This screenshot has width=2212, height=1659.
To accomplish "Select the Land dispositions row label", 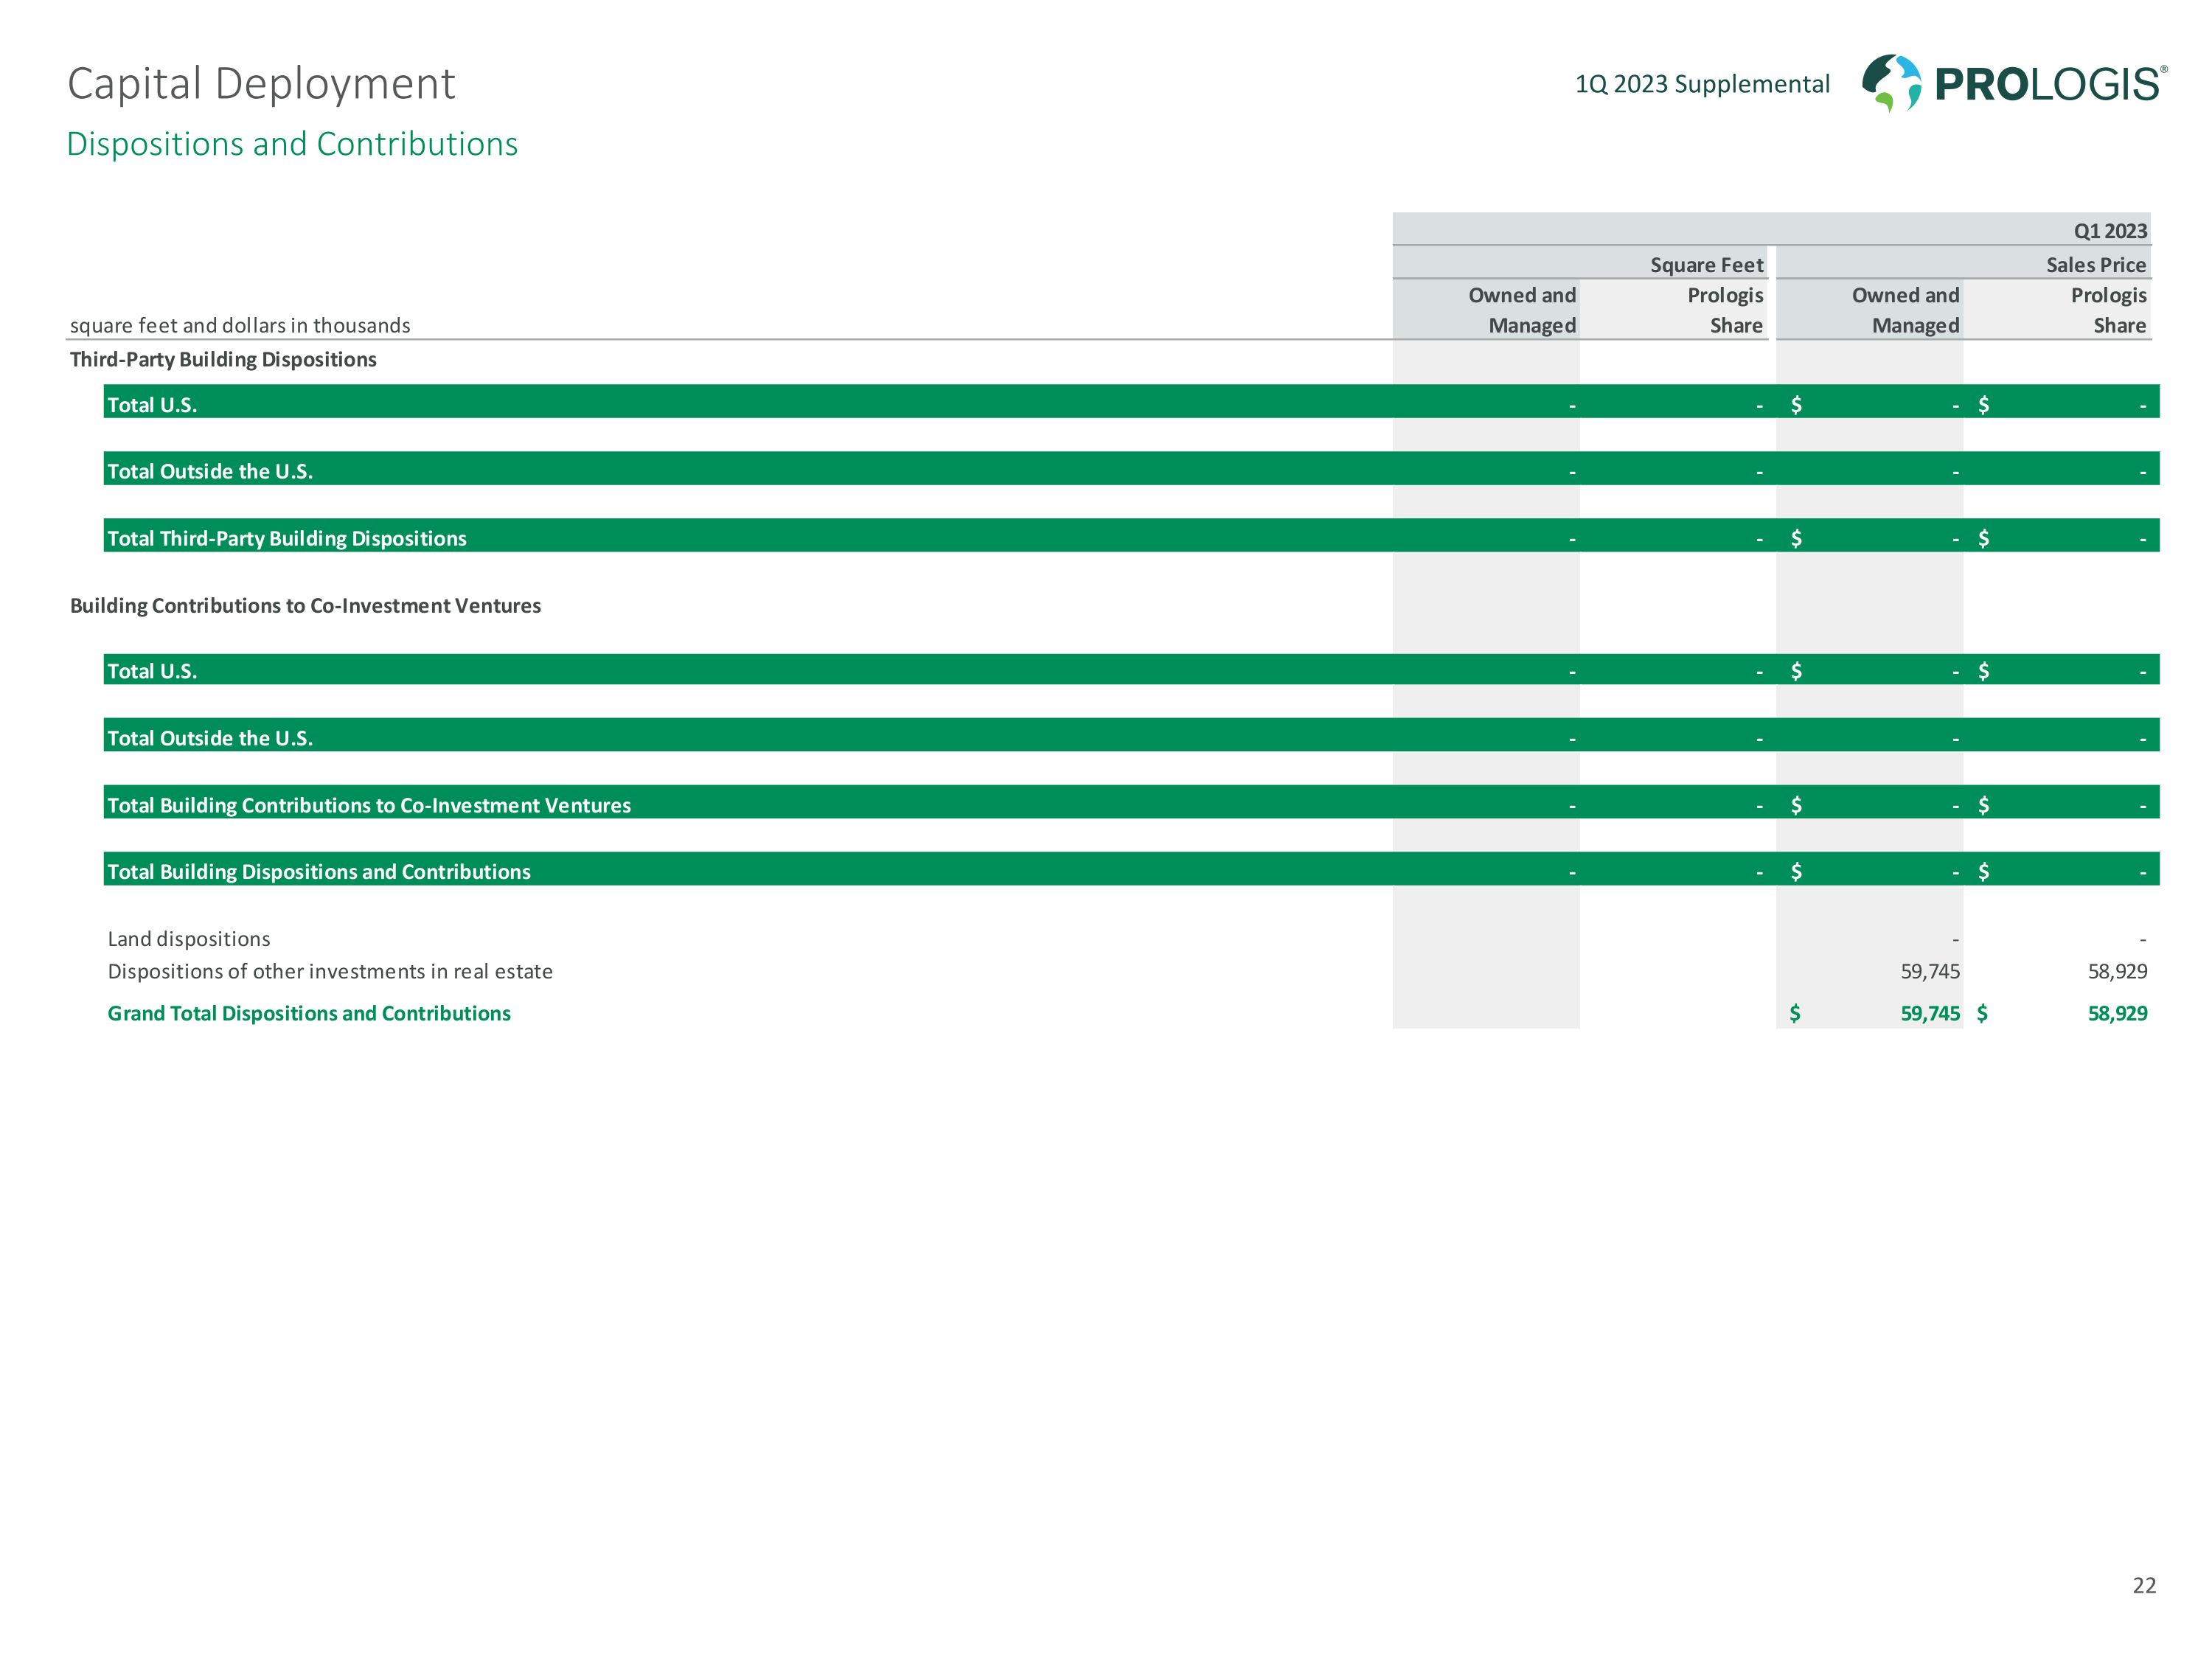I will [x=189, y=938].
